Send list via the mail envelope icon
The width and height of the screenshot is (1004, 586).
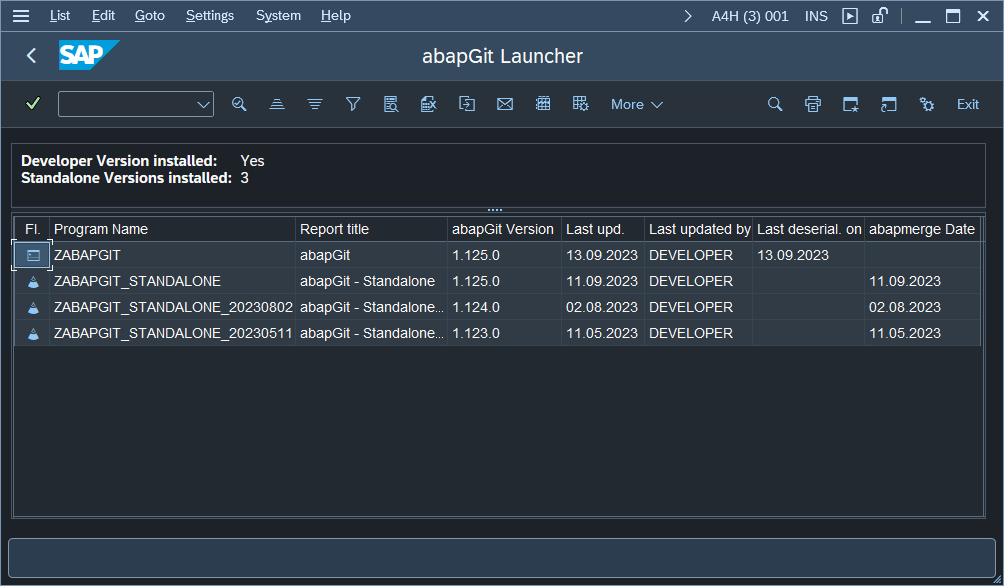[x=505, y=104]
